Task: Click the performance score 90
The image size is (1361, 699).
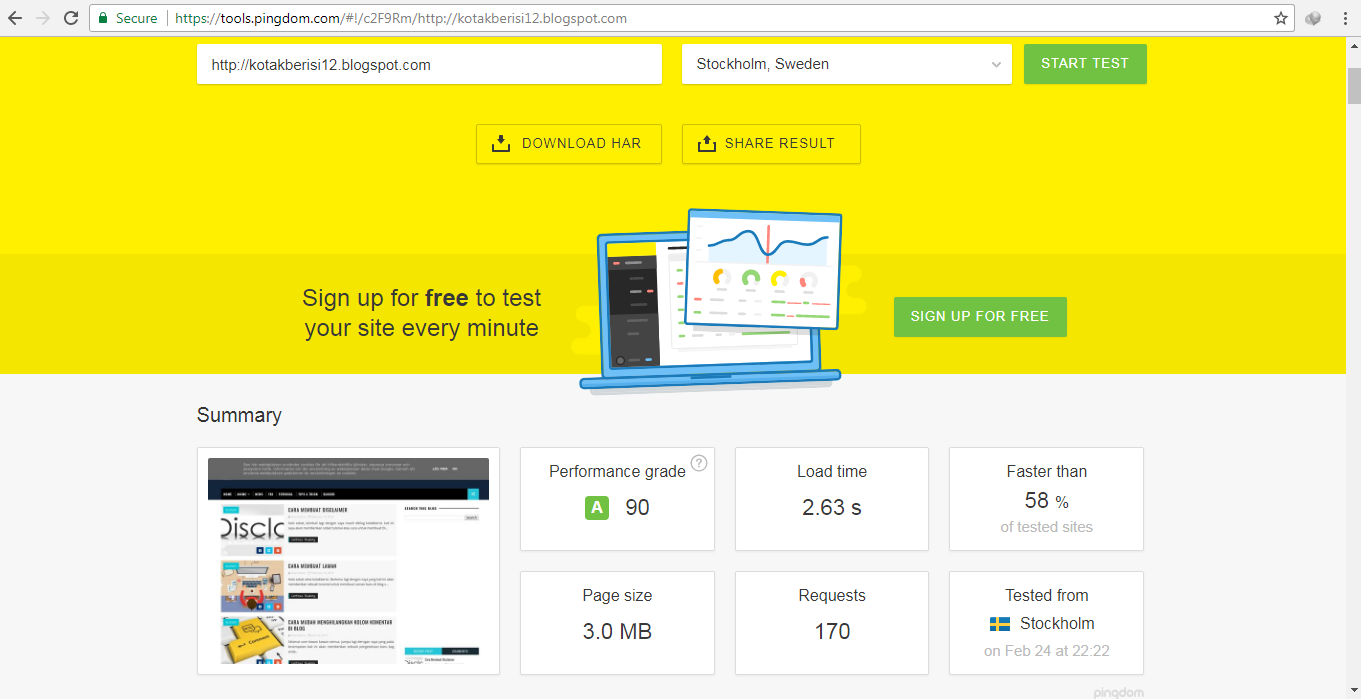Action: [x=637, y=508]
